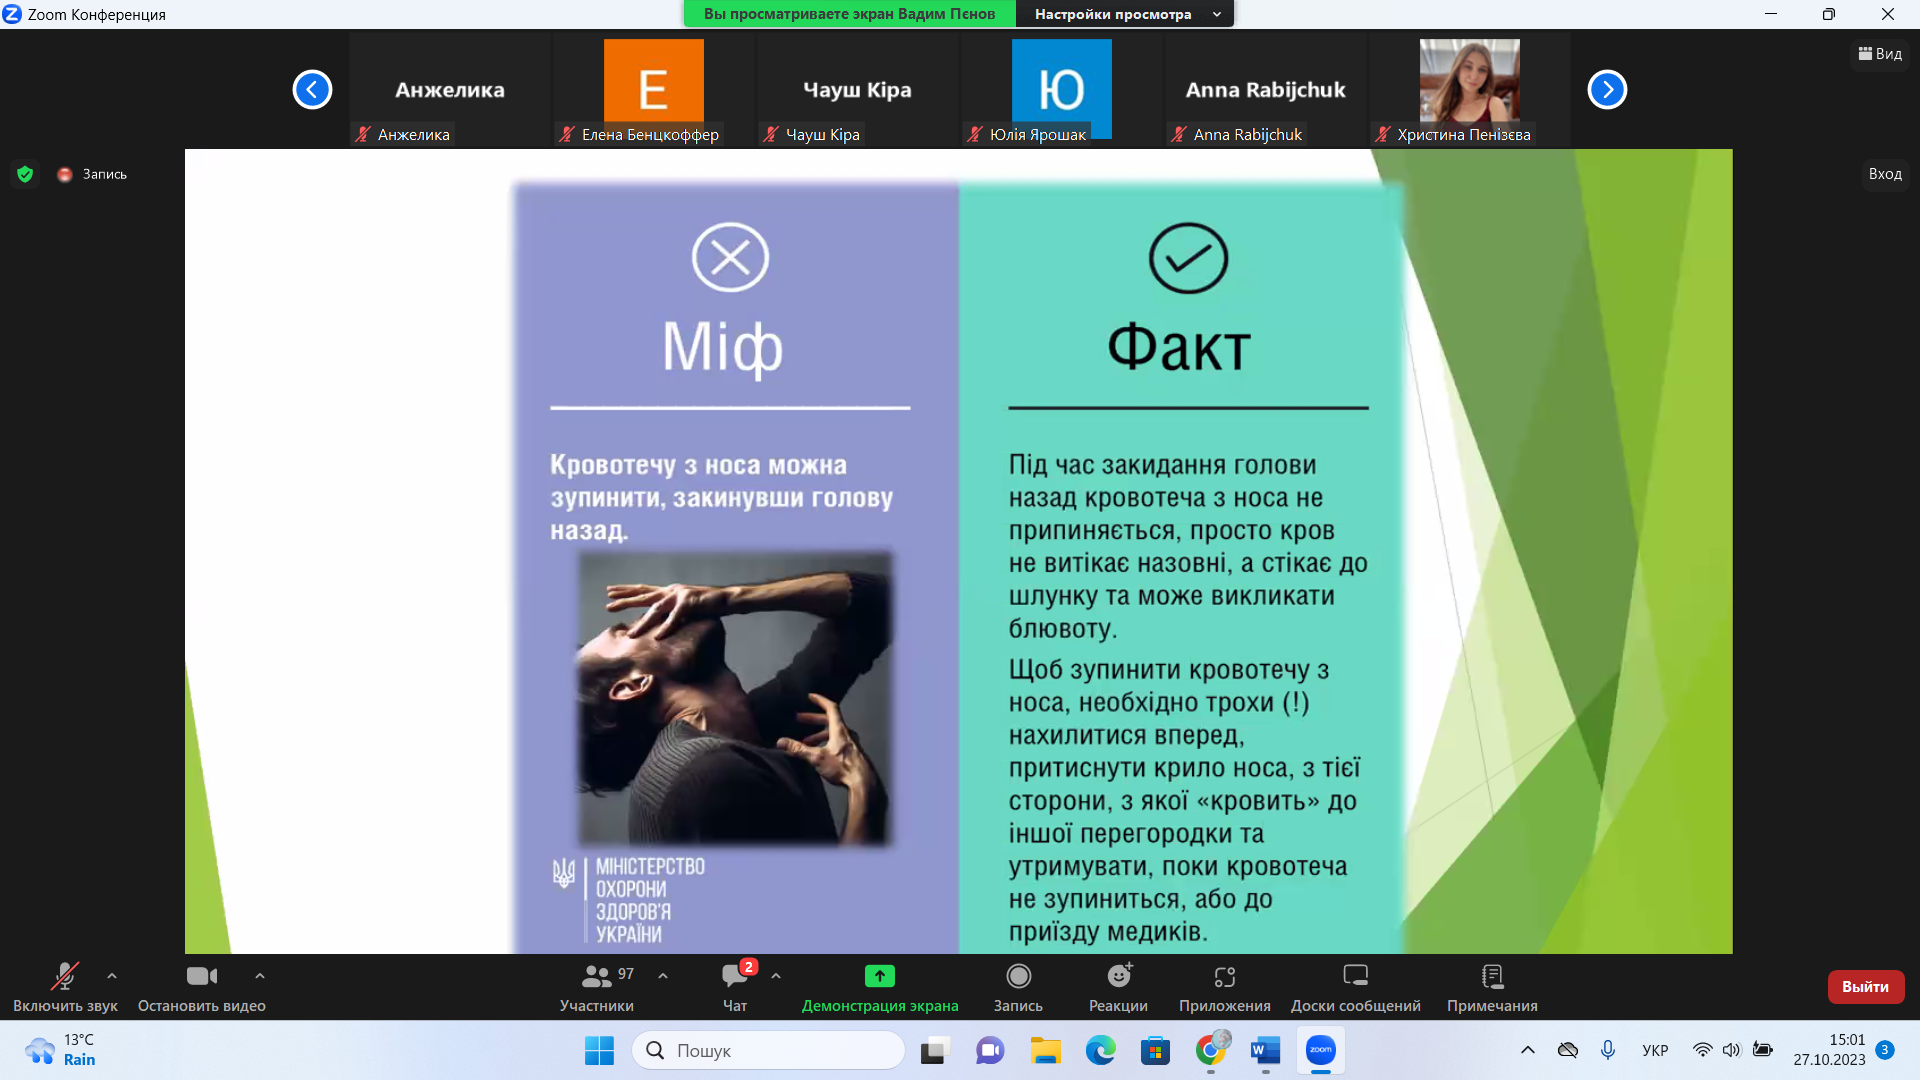Open the View Options dropdown
The width and height of the screenshot is (1920, 1080).
(1125, 14)
